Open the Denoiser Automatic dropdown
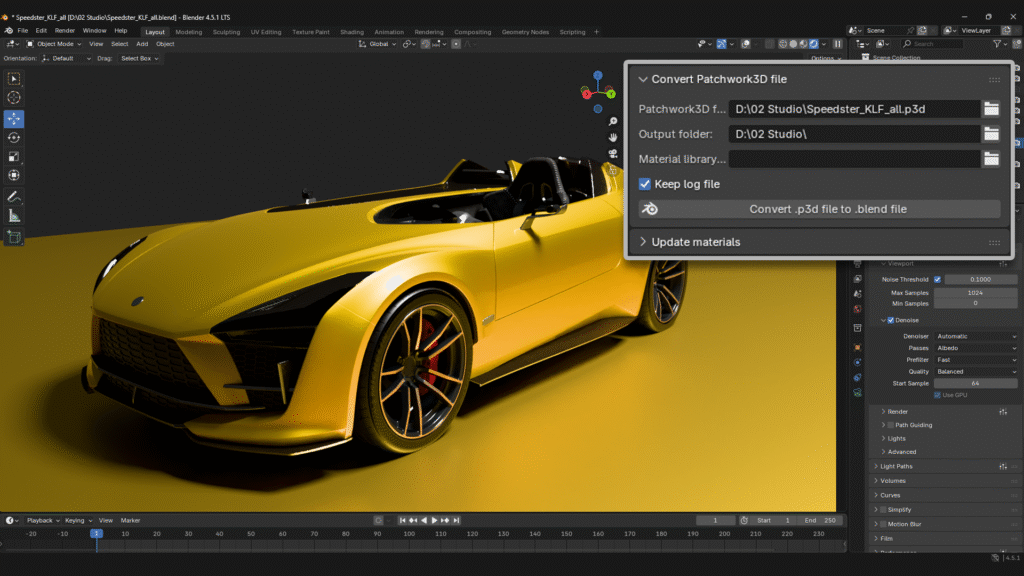 pos(975,336)
